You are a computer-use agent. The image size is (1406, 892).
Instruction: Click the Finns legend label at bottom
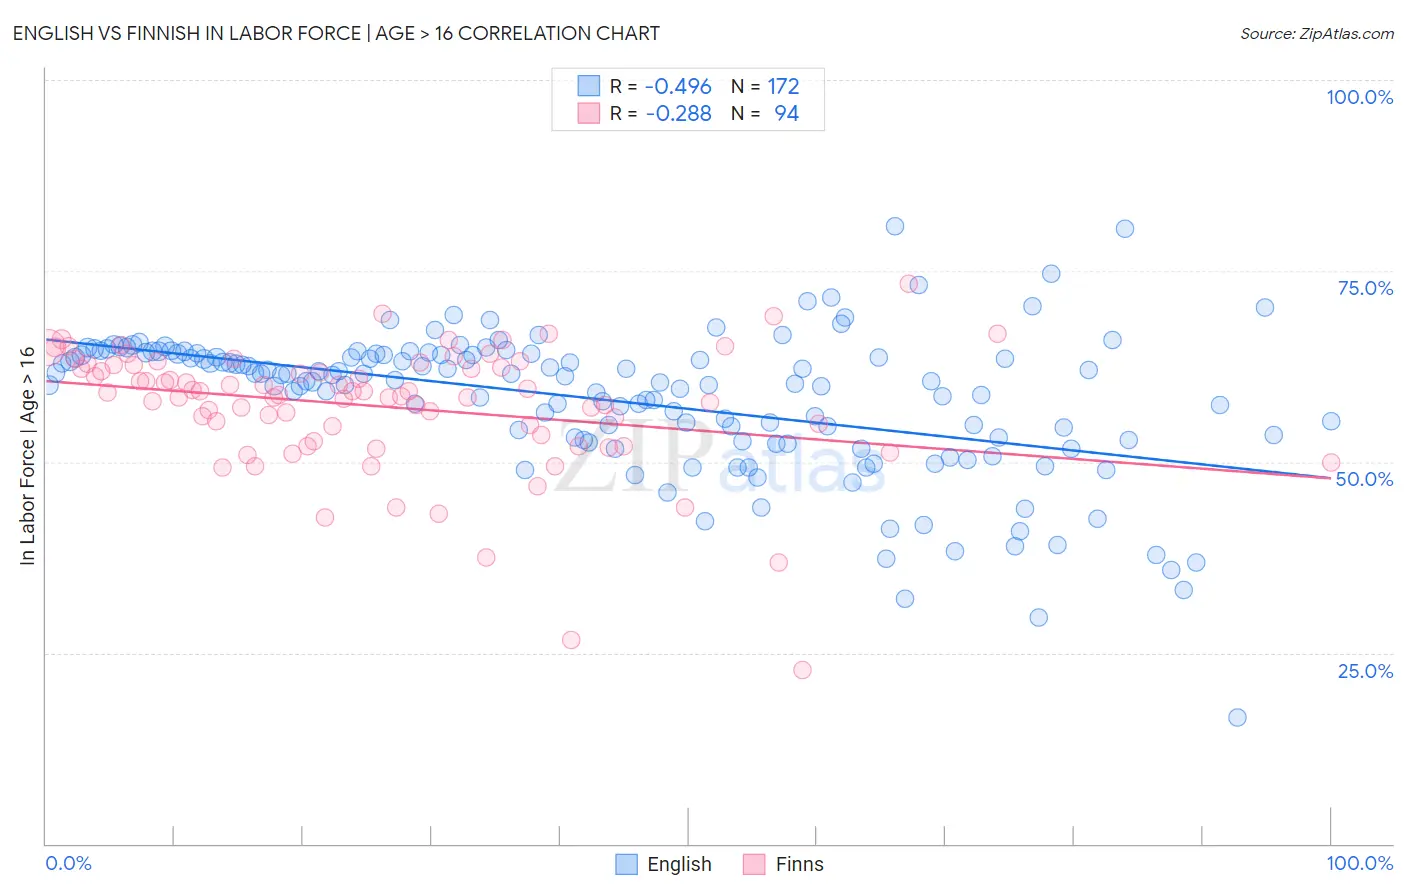[799, 864]
